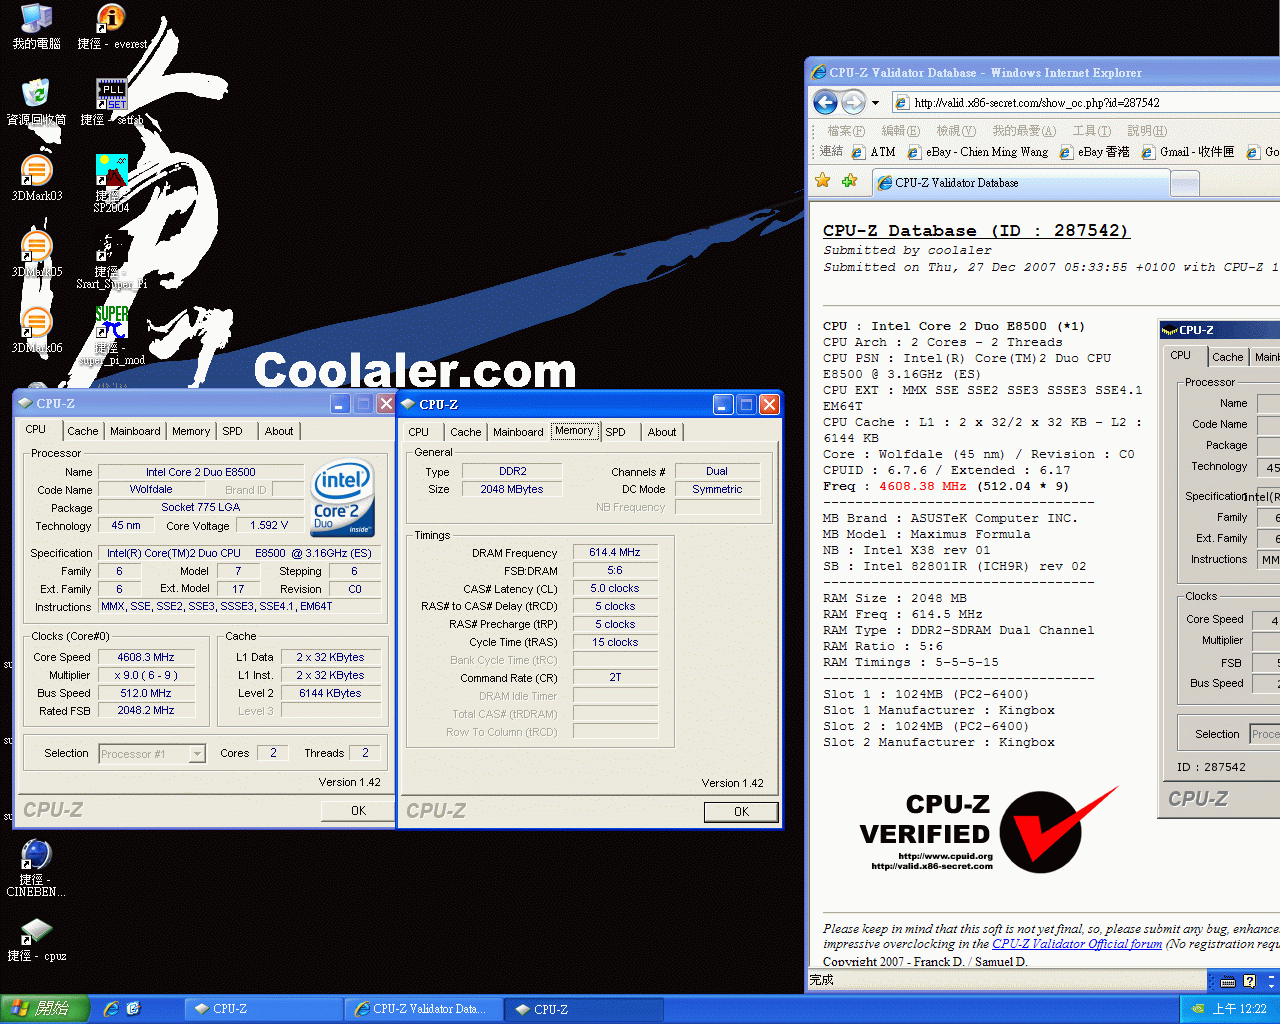Select the setfsb shortcut icon
The width and height of the screenshot is (1280, 1024).
click(x=111, y=103)
